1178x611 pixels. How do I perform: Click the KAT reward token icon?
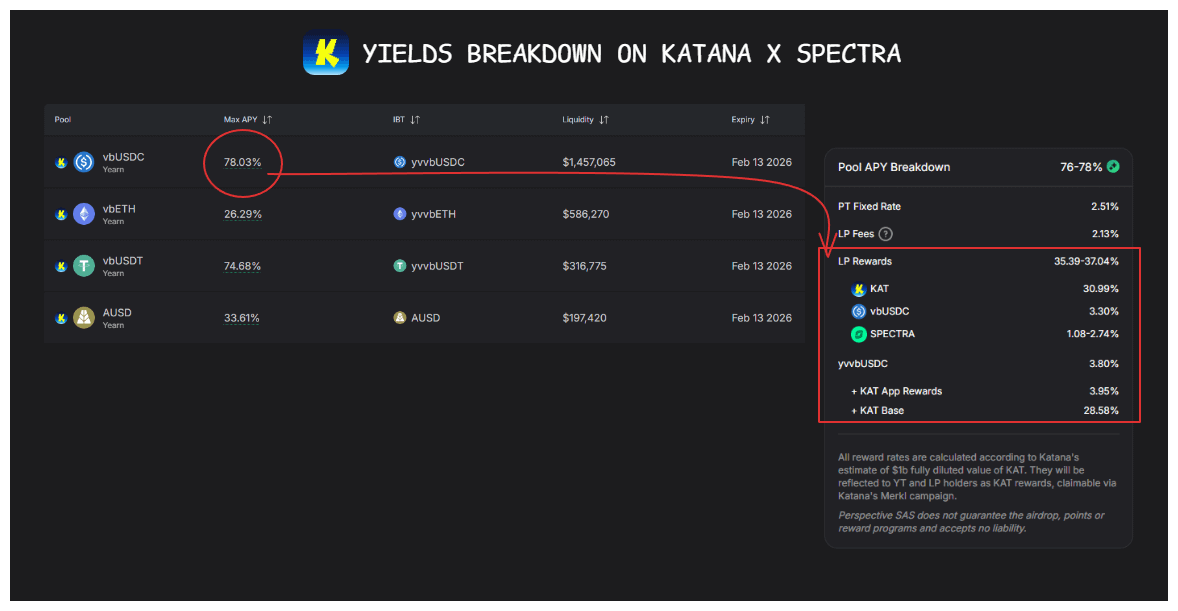pyautogui.click(x=859, y=289)
